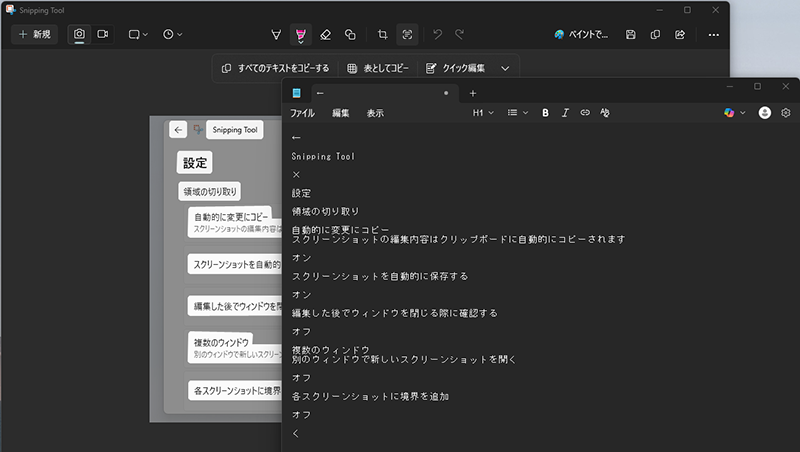Insert a link with the link icon

585,113
